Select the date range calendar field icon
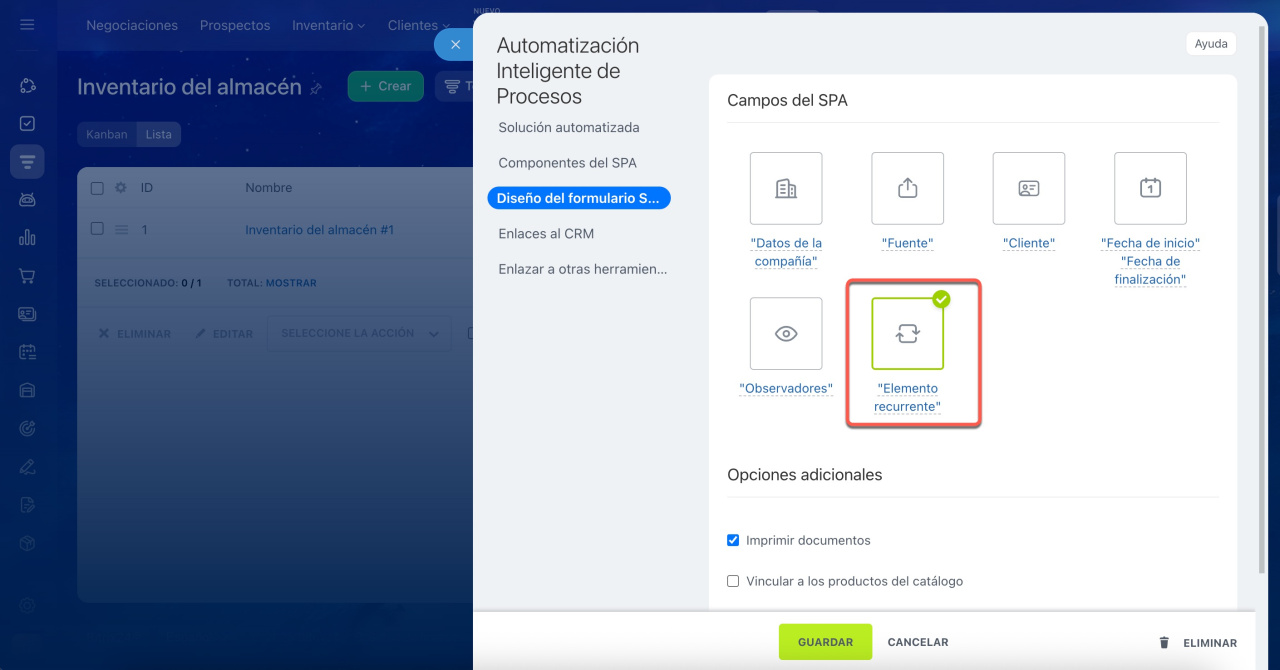The image size is (1280, 670). click(x=1150, y=188)
